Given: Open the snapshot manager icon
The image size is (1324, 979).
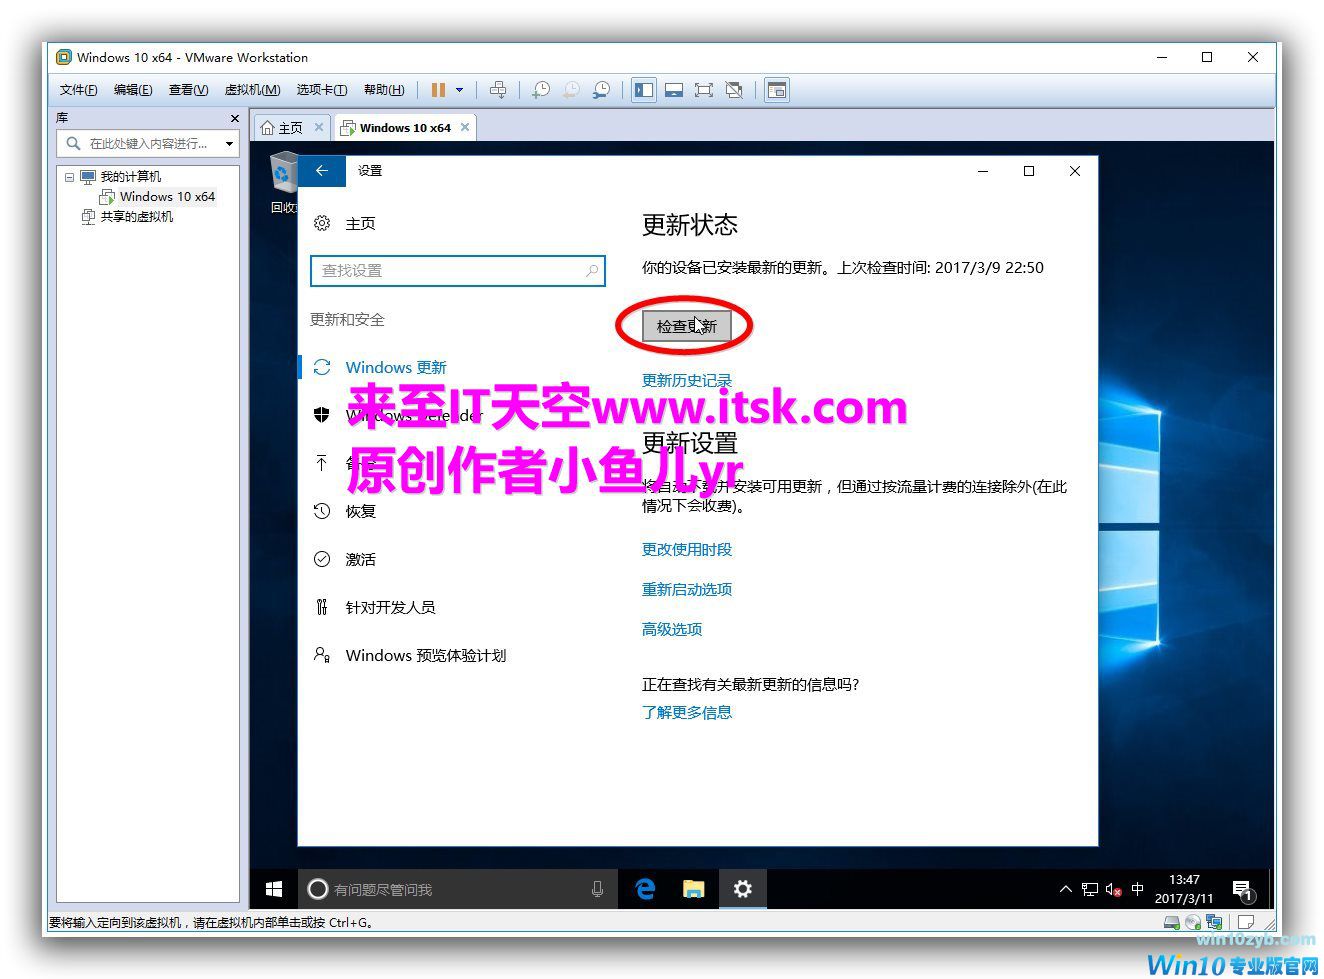Looking at the screenshot, I should (601, 90).
